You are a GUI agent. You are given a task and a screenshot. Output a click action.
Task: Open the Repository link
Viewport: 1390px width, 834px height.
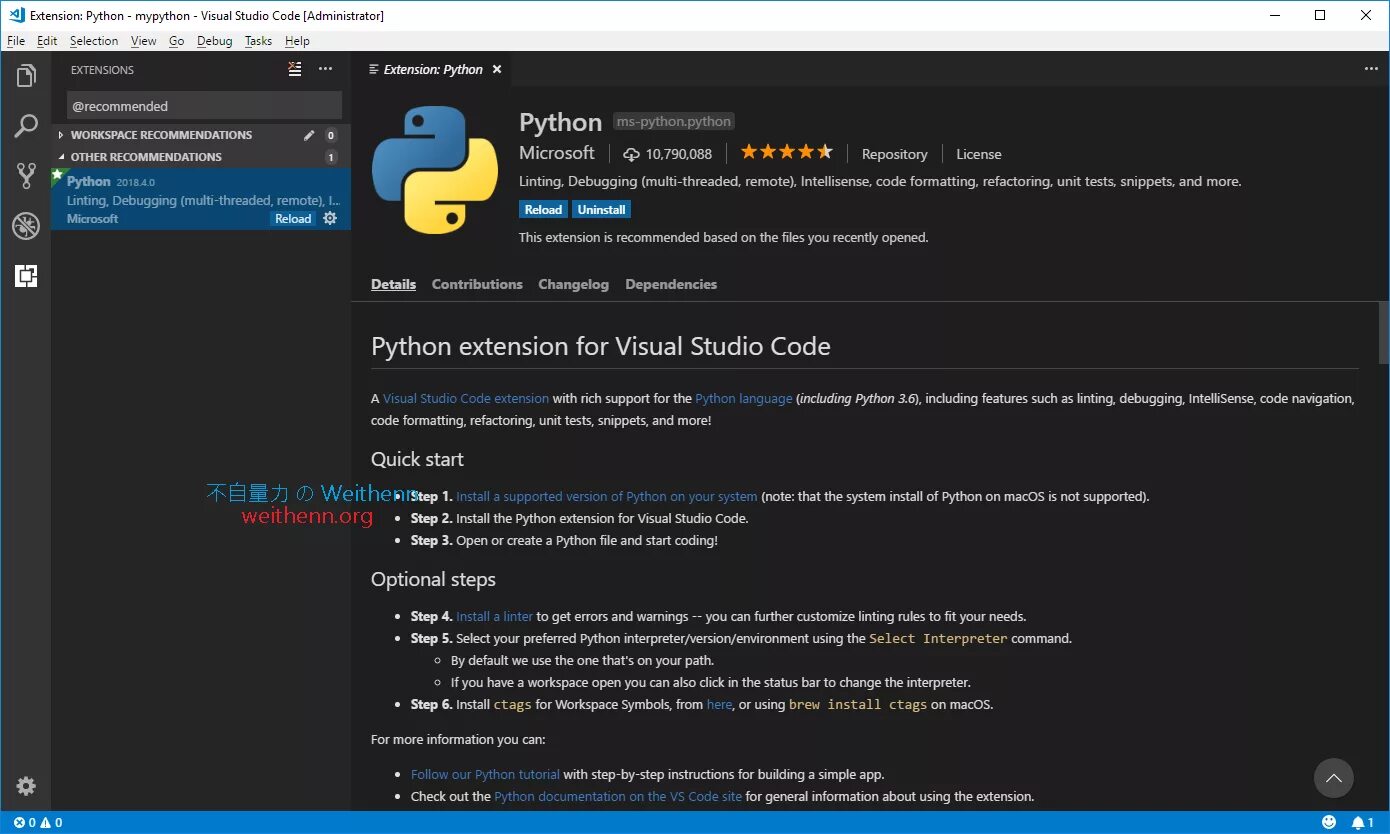coord(894,154)
